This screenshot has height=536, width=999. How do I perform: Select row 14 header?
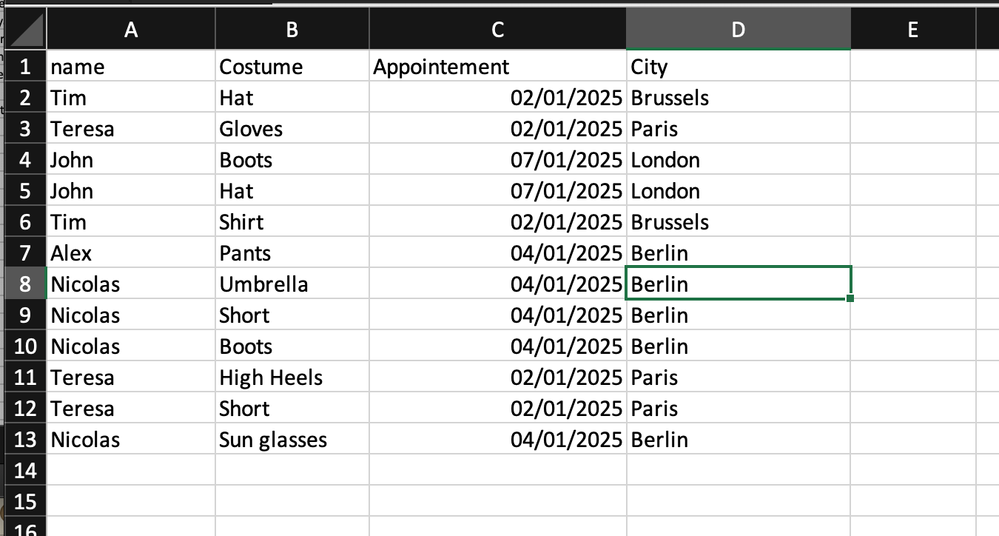[x=24, y=470]
